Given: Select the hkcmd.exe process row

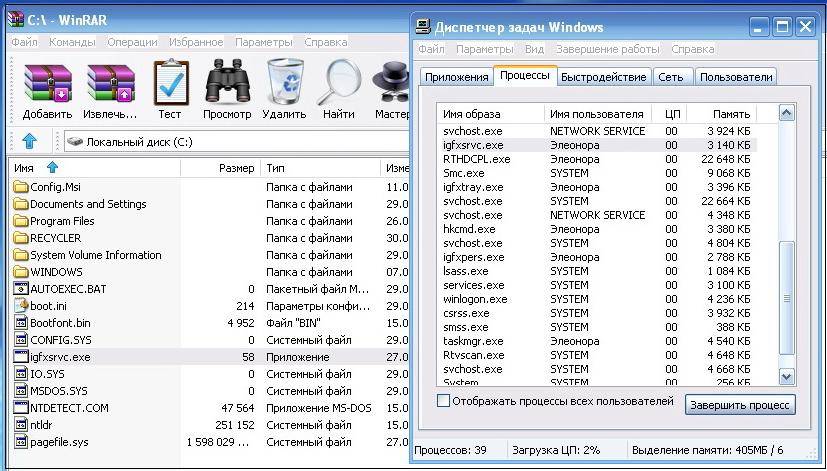Looking at the screenshot, I should [597, 229].
